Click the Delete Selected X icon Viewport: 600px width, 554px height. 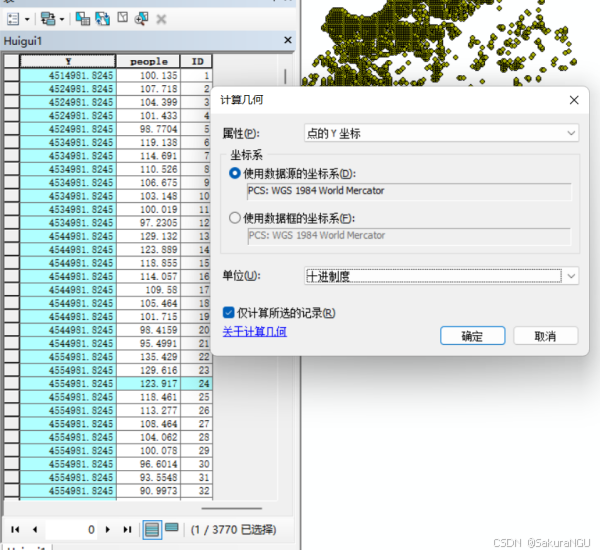point(161,19)
